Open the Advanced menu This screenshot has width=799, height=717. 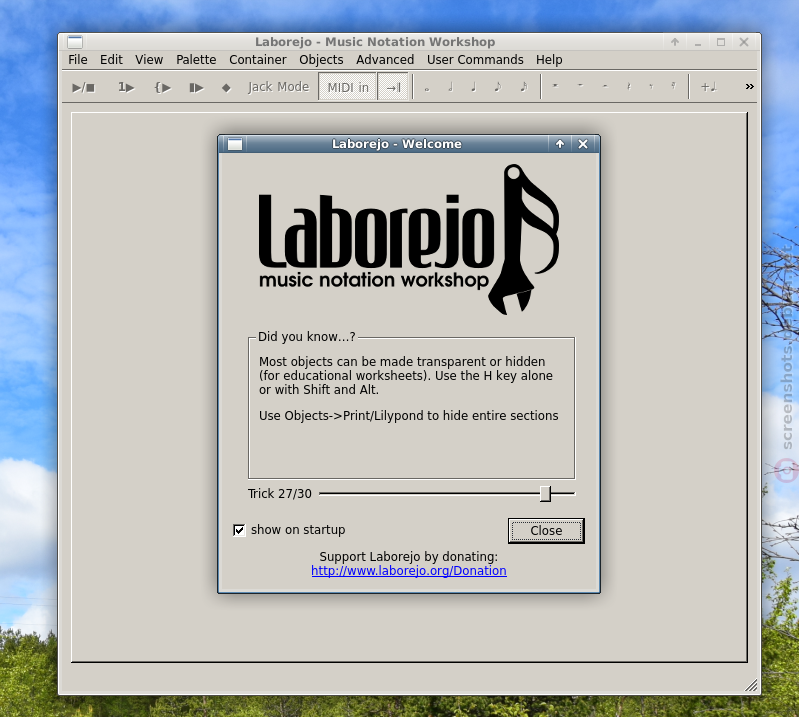click(385, 60)
